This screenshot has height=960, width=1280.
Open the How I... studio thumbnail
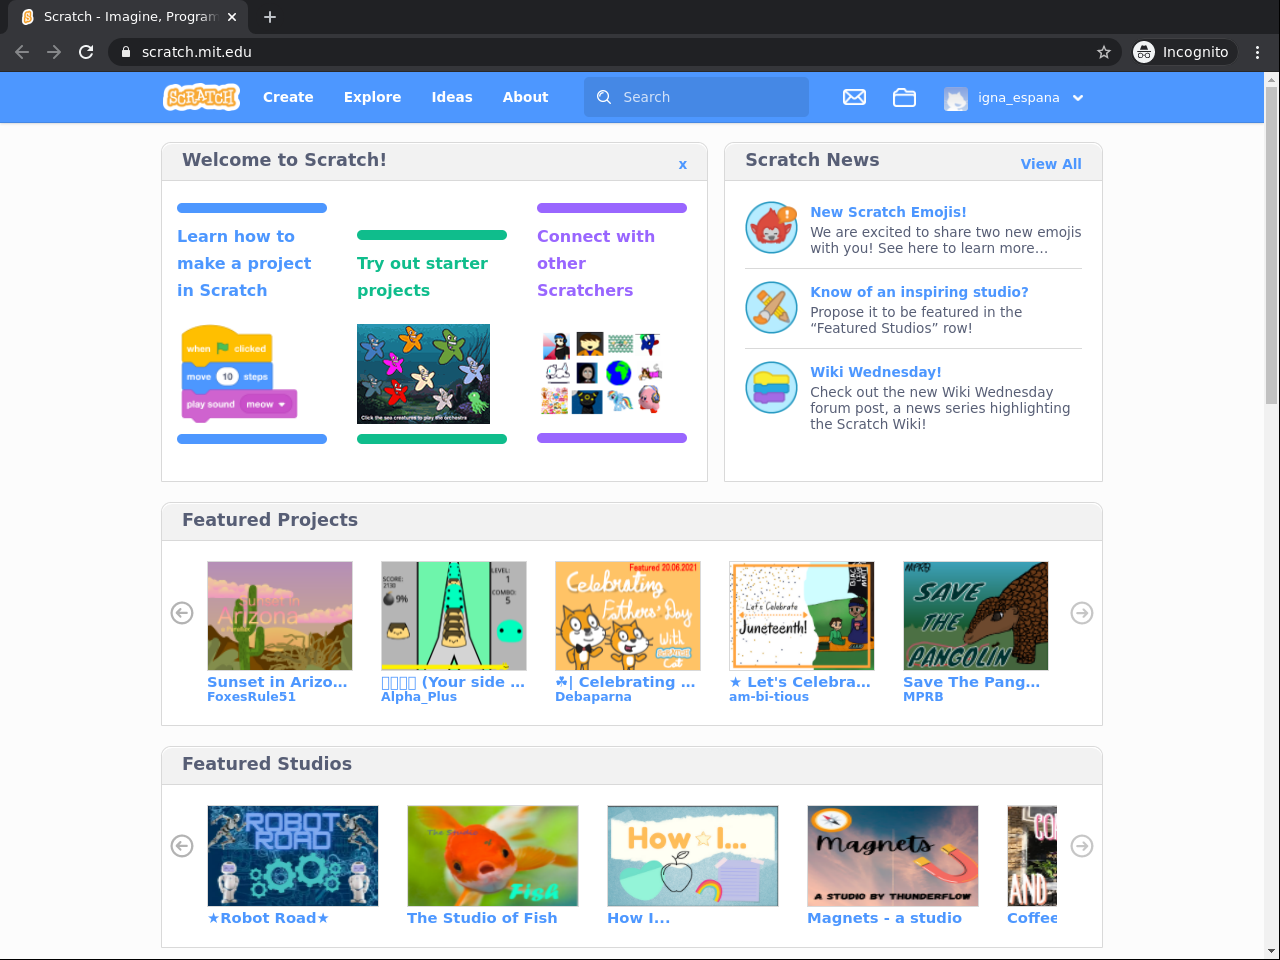click(693, 856)
